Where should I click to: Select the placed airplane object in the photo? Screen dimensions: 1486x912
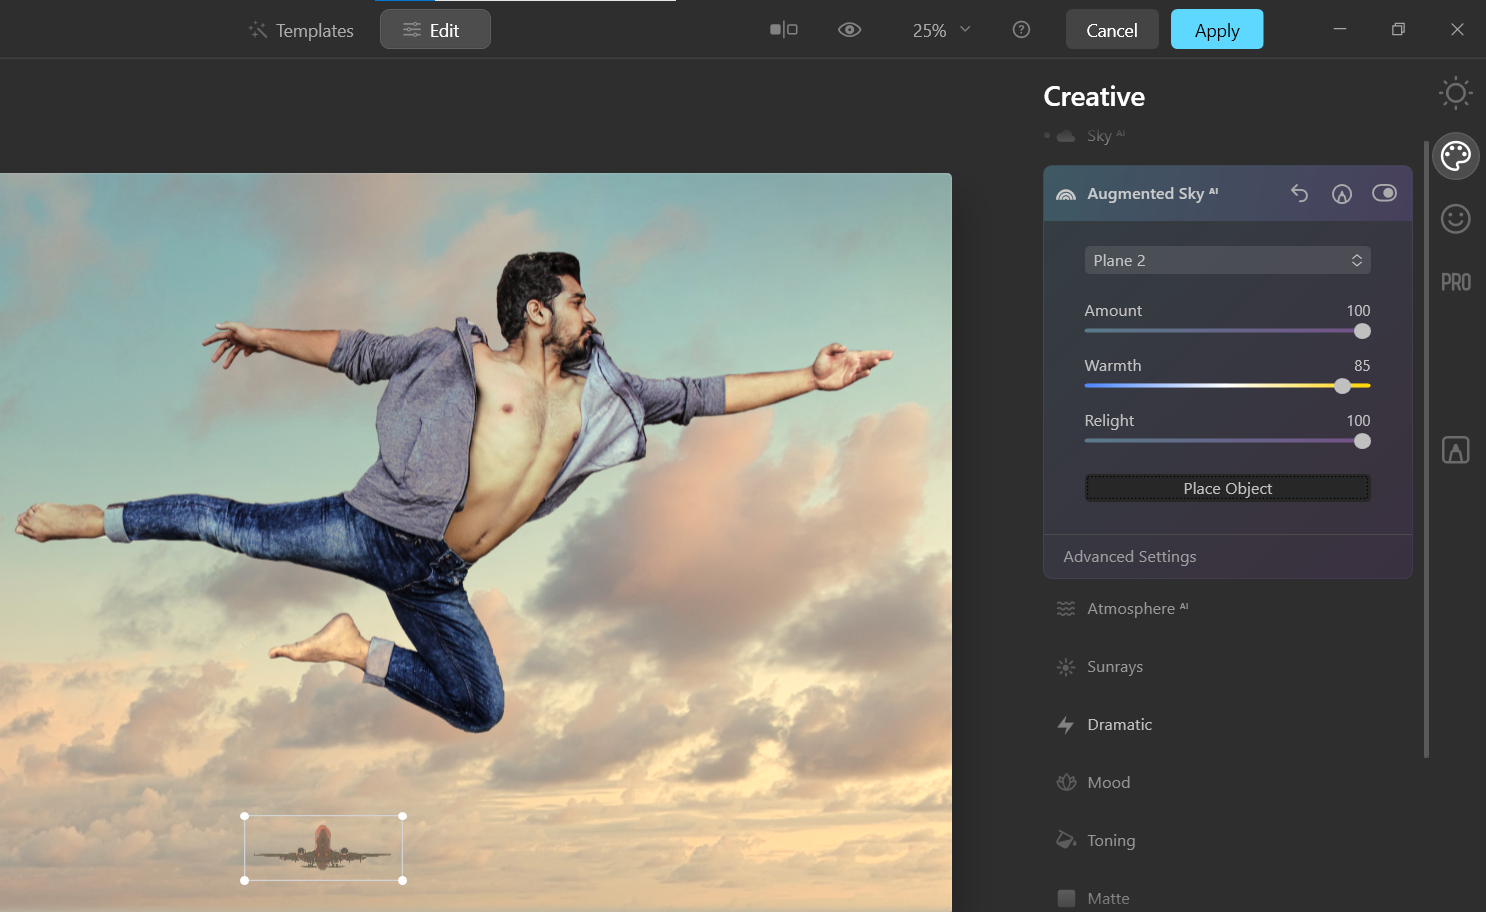(x=323, y=848)
